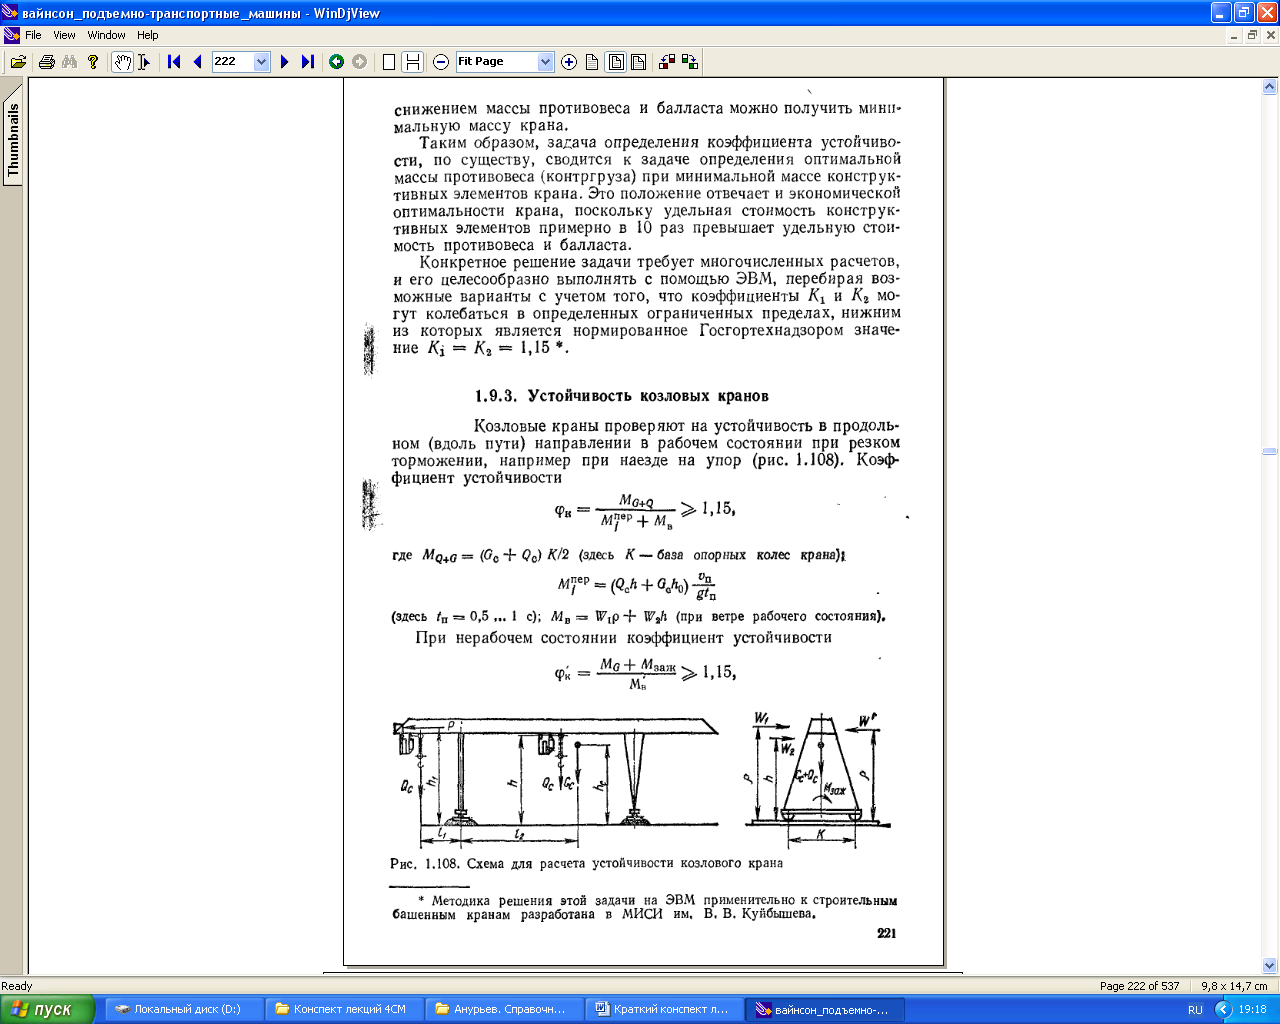Image resolution: width=1280 pixels, height=1024 pixels.
Task: Switch to Анурьев. Справочн... taskbar window
Action: pos(504,1010)
